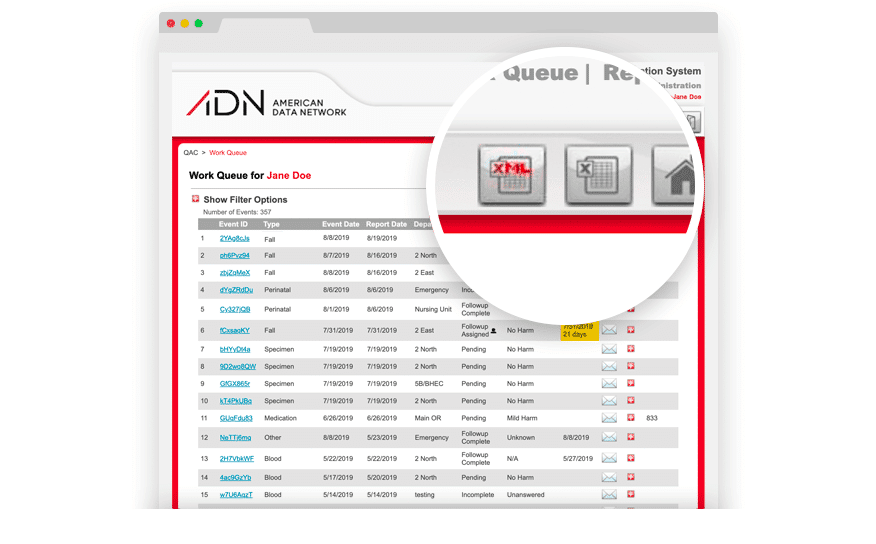The image size is (876, 544).
Task: Click the Excel spreadsheet export icon
Action: click(598, 175)
